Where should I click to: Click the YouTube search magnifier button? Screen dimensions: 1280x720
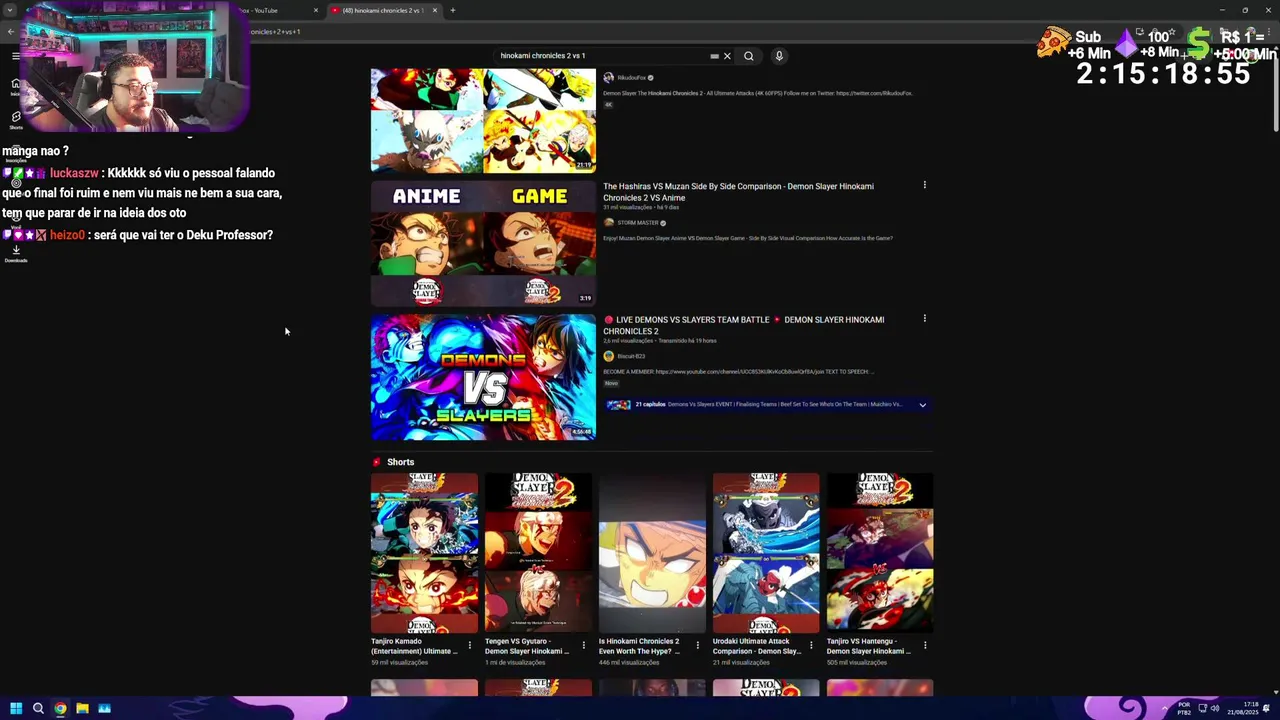tap(748, 56)
